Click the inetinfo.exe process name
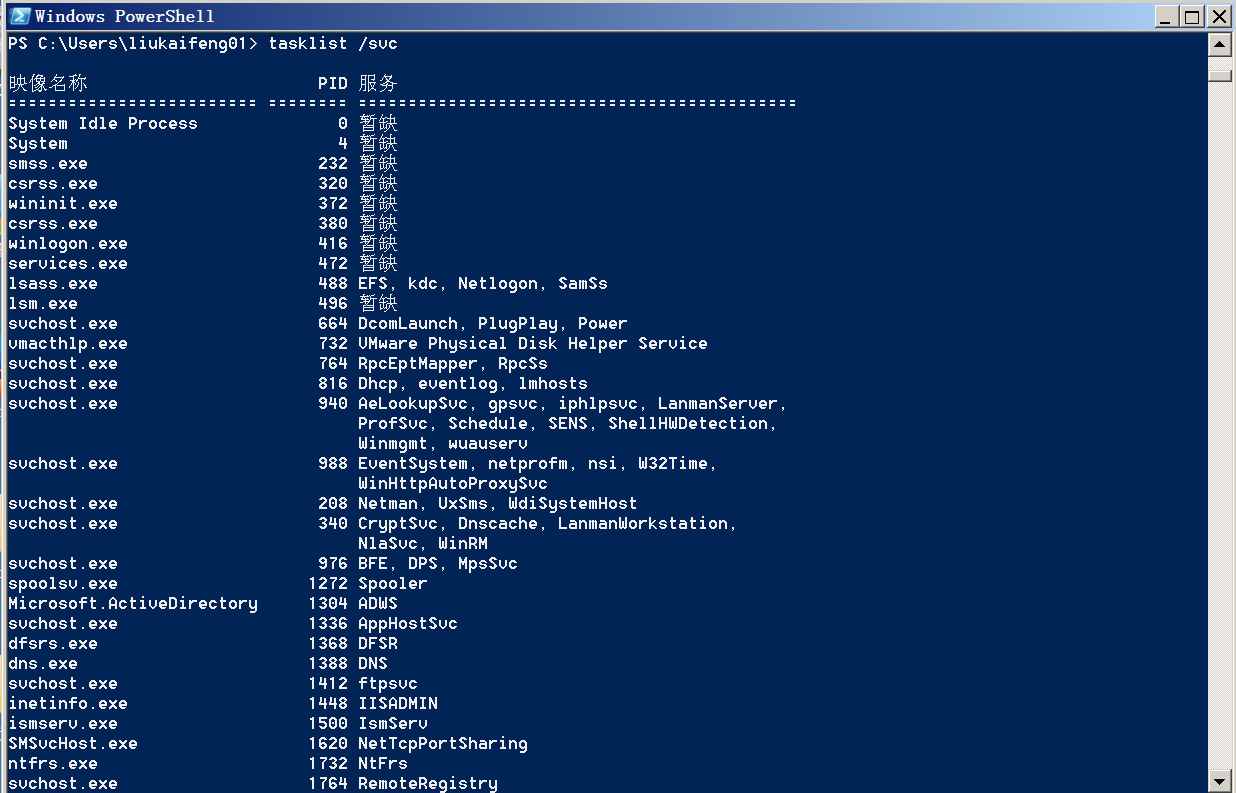 (68, 704)
